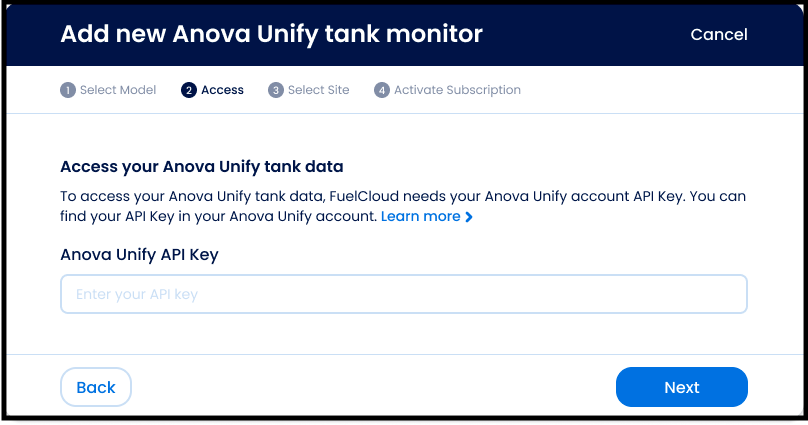Screen dimensions: 808x425
Task: Click the step 3 number circle
Action: (x=276, y=90)
